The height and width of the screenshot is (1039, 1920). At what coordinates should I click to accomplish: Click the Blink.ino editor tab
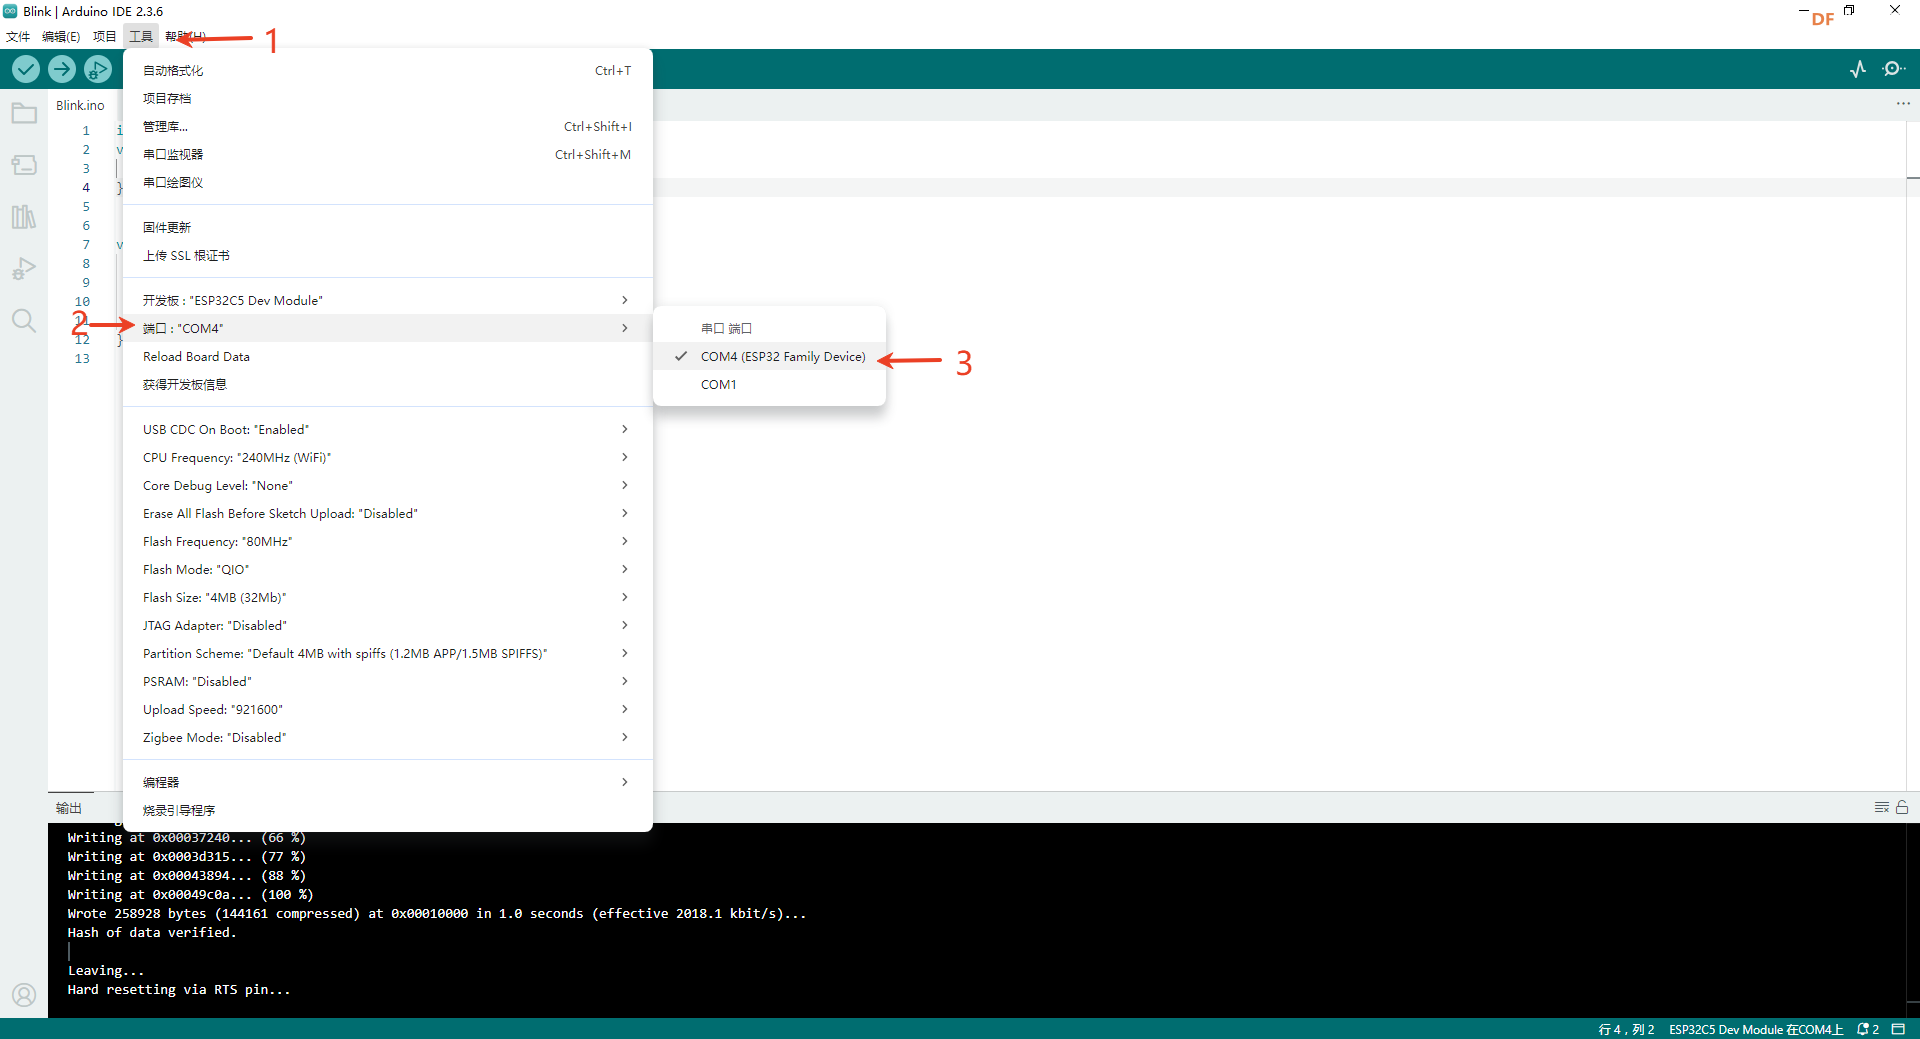[x=80, y=105]
